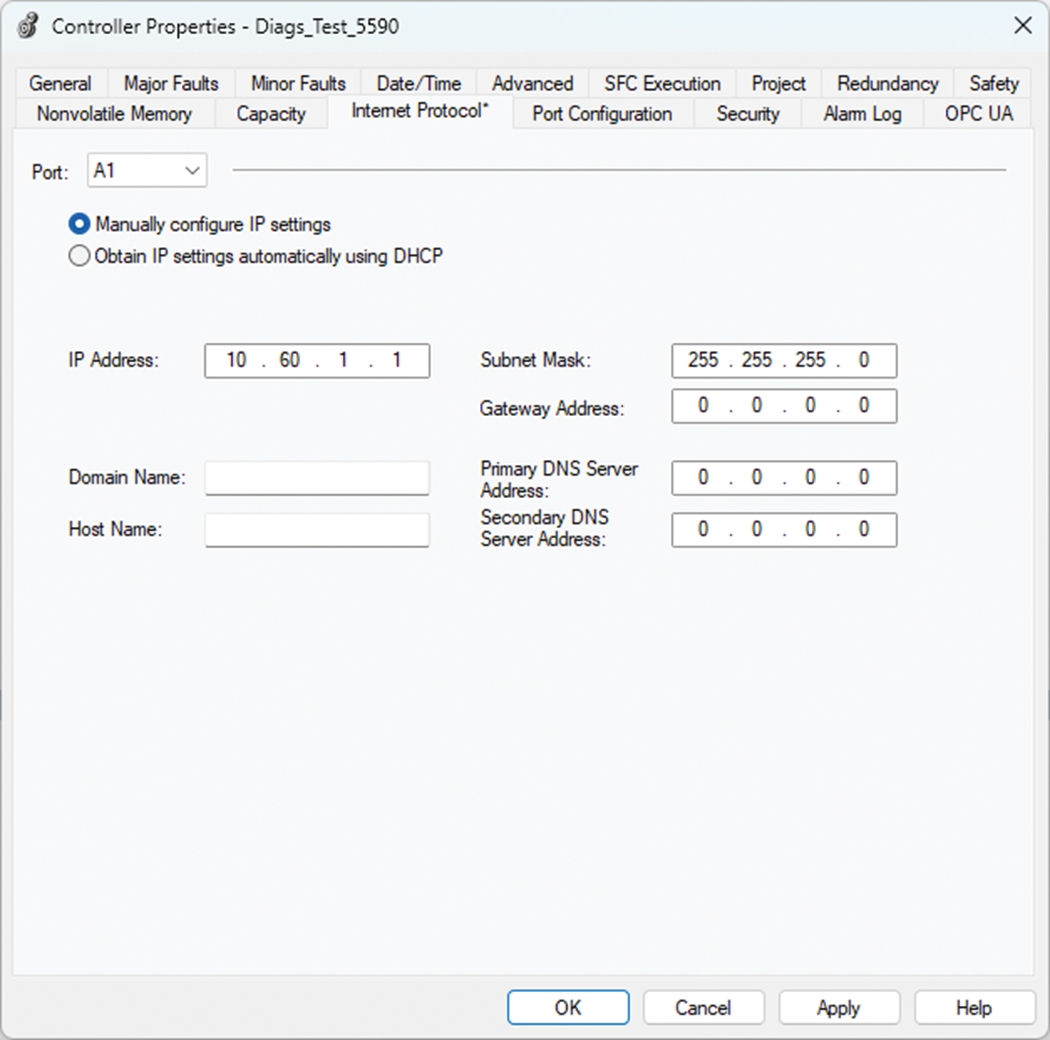Switch to the OPC UA tab

[x=978, y=114]
